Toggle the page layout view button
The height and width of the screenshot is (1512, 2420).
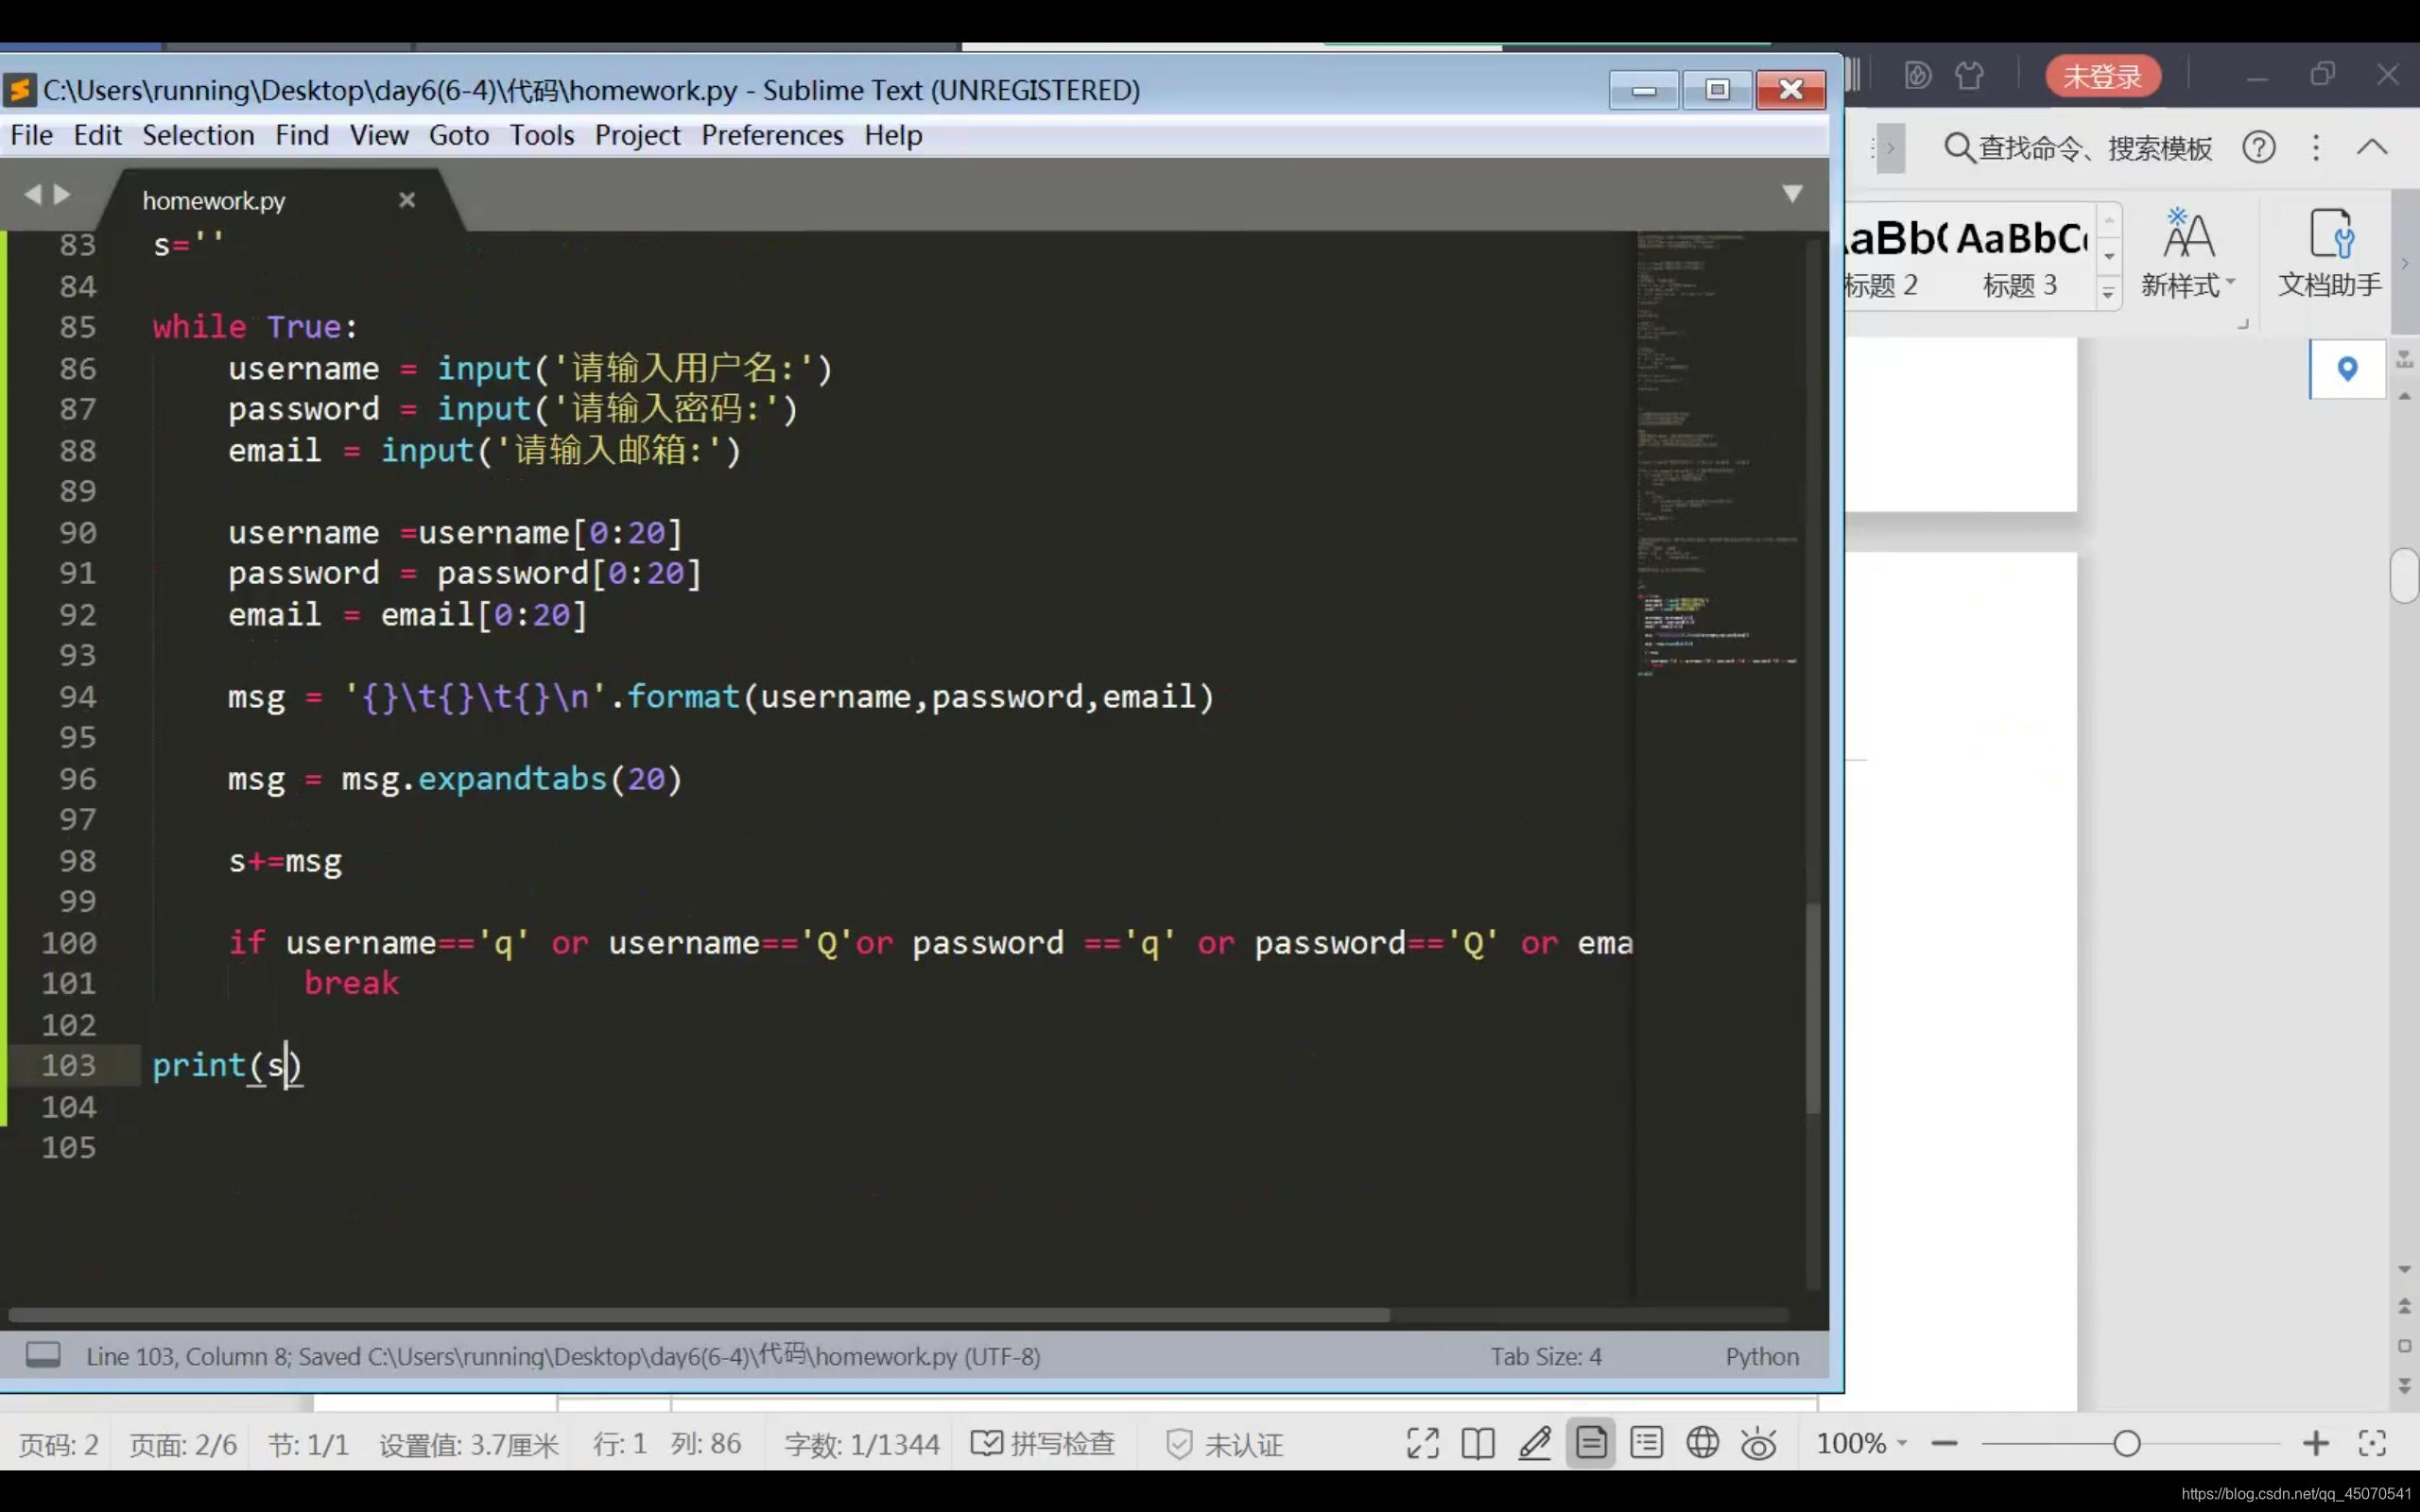pyautogui.click(x=1591, y=1443)
